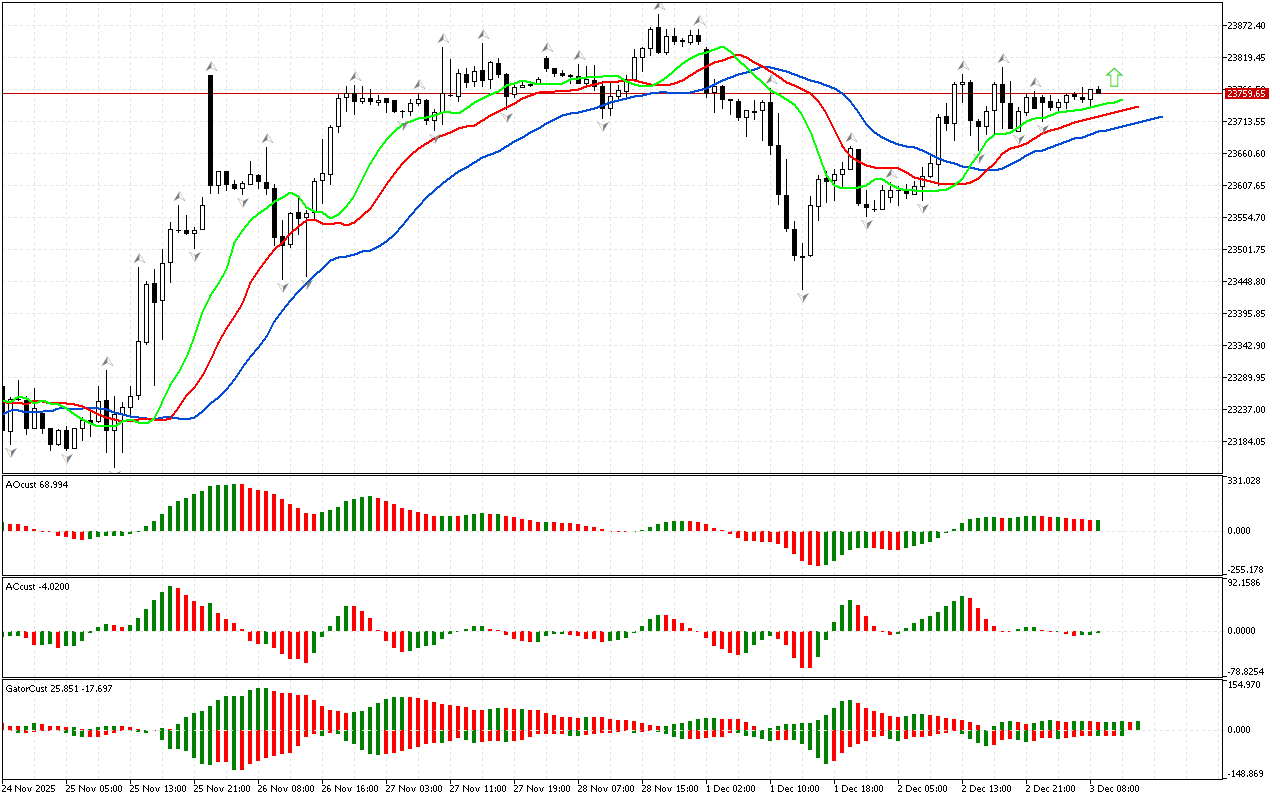Click the latest green bar in the AOcust histogram

[x=1098, y=525]
